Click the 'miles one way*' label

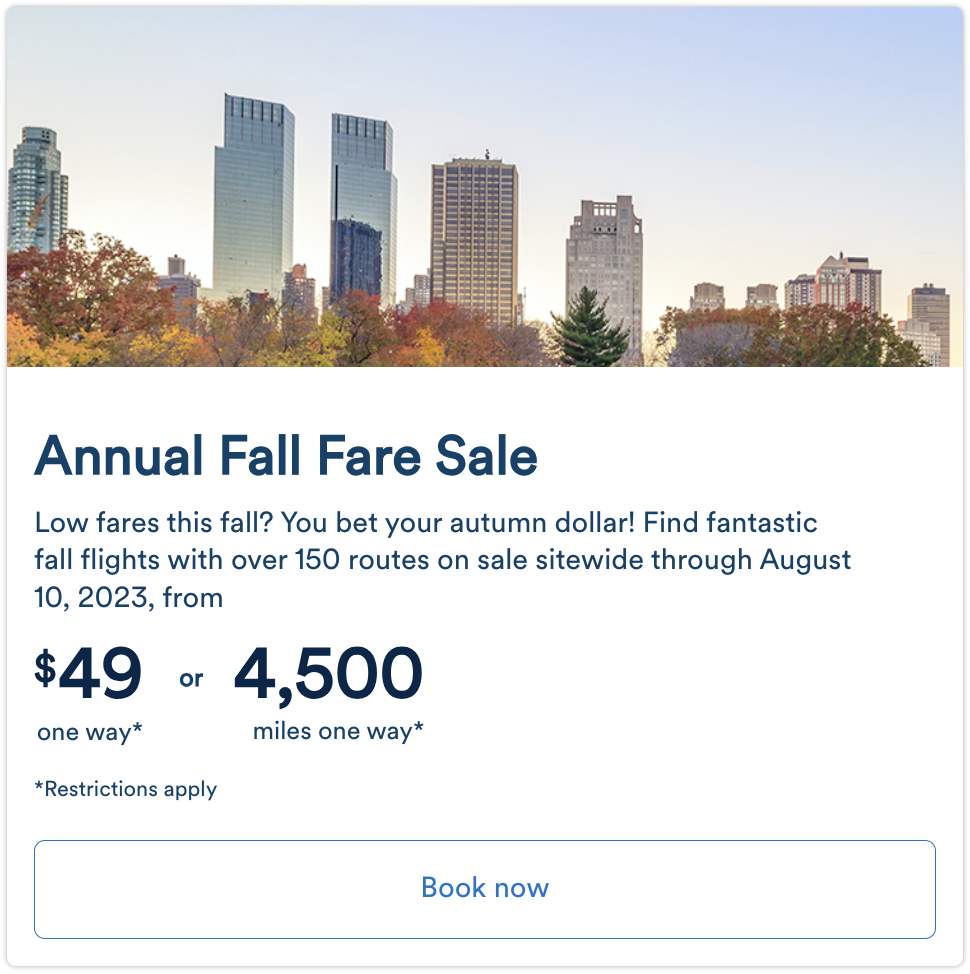338,731
